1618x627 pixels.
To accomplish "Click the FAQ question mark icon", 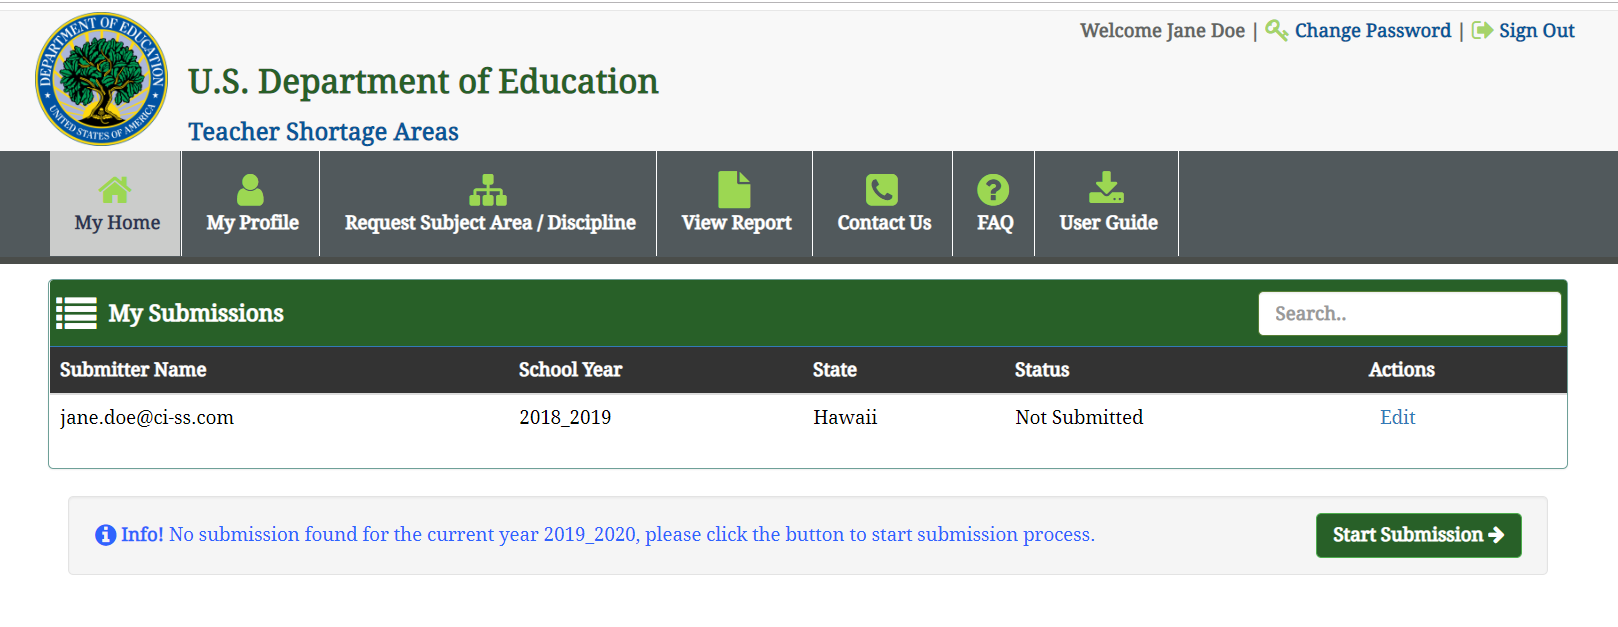I will pyautogui.click(x=993, y=190).
